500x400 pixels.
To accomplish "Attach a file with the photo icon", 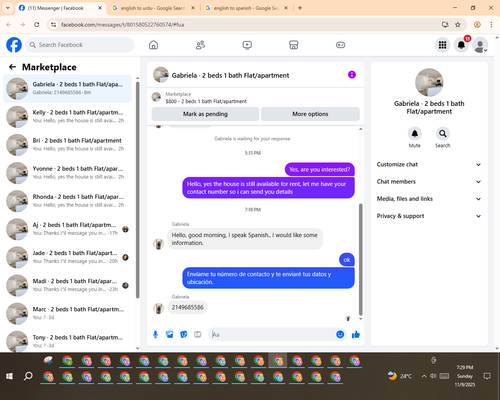I will click(170, 334).
